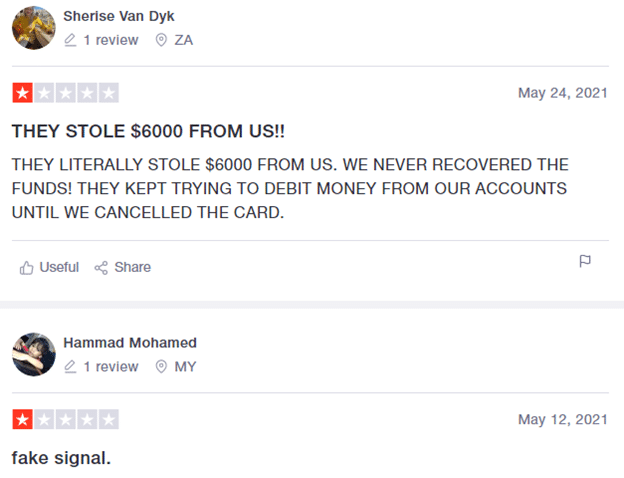
Task: Open Sherise Van Dyk's profile picture
Action: [x=33, y=28]
